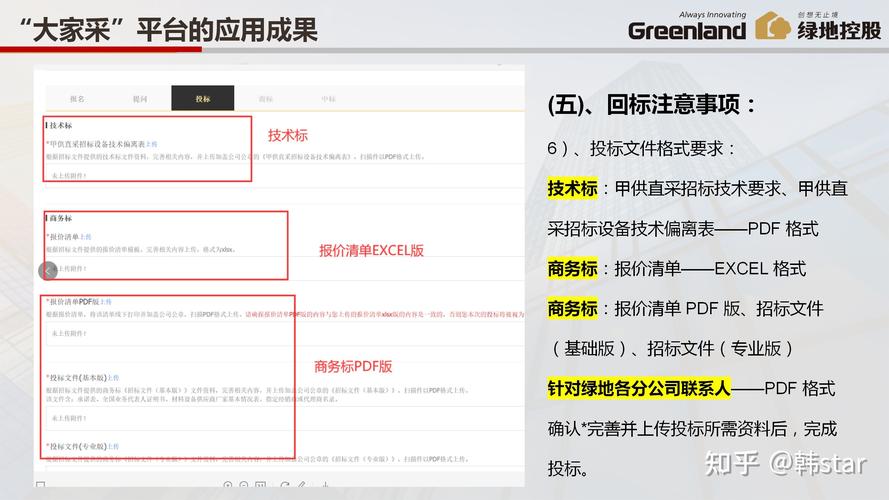Click the Greenland 绿地控股 logo
This screenshot has width=889, height=500.
[x=754, y=27]
